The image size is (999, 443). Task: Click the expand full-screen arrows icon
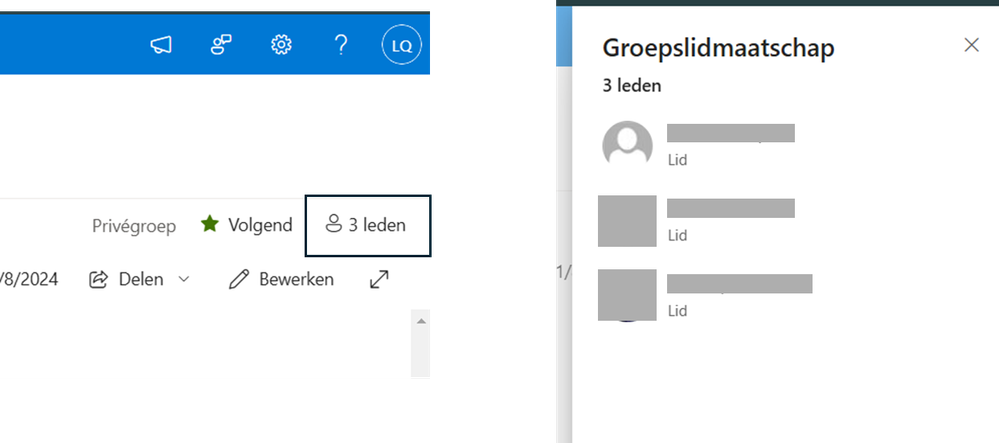[379, 280]
